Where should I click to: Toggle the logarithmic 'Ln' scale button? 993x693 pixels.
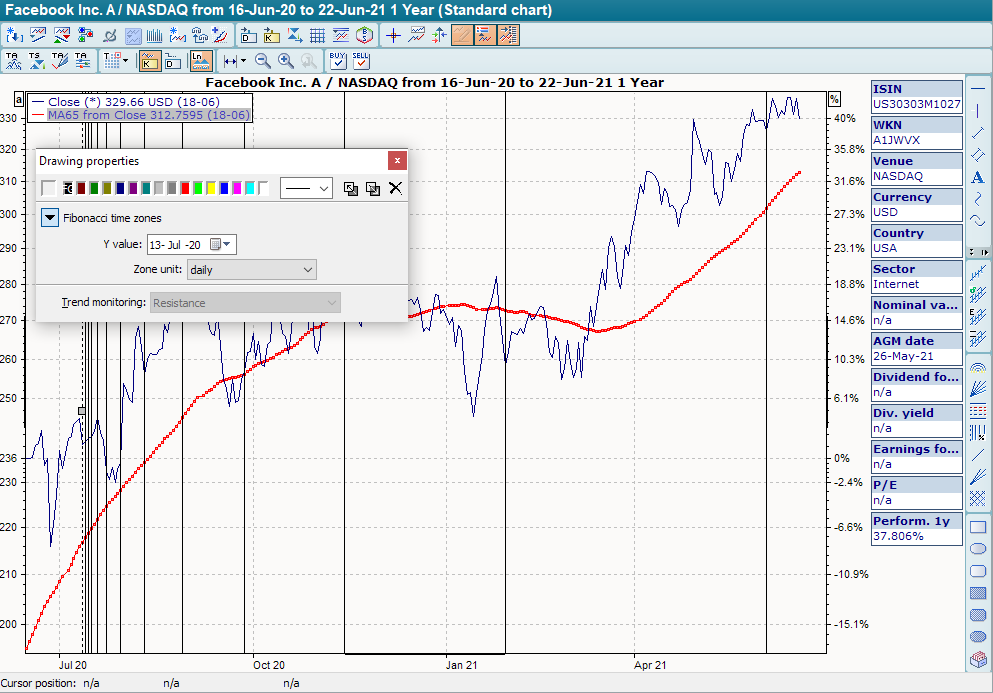(201, 61)
